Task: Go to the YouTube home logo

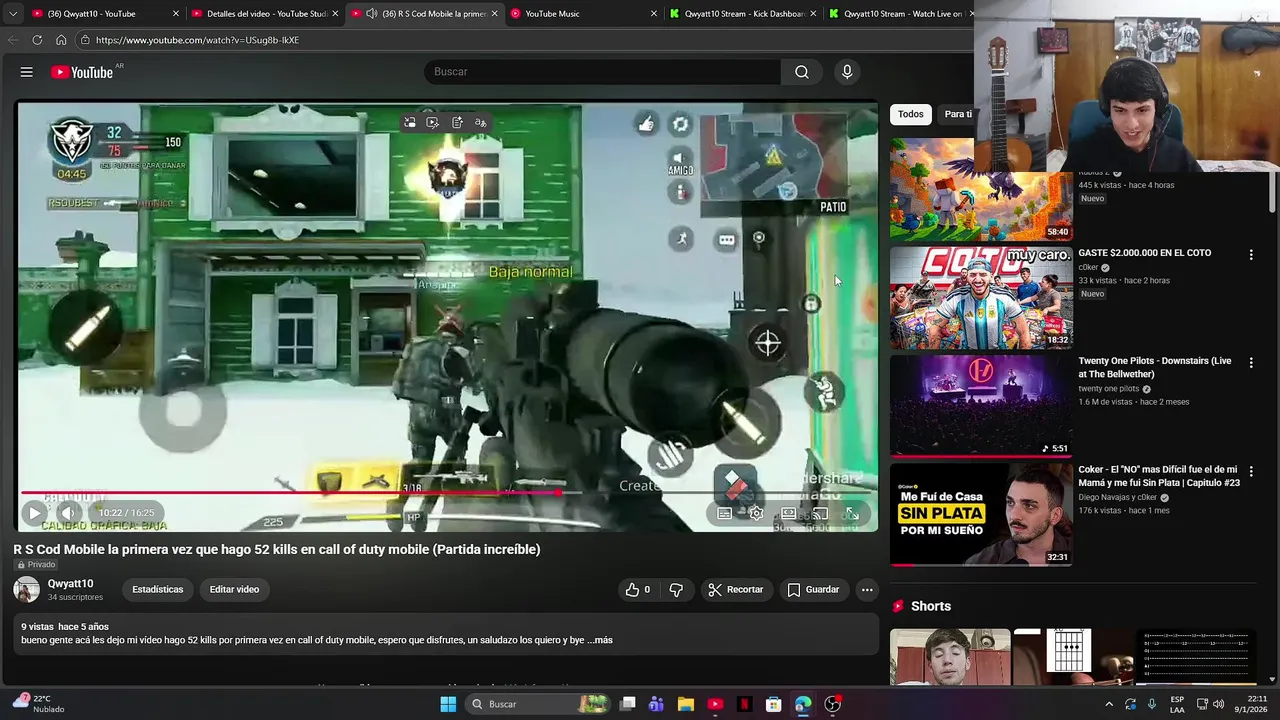Action: [x=82, y=72]
